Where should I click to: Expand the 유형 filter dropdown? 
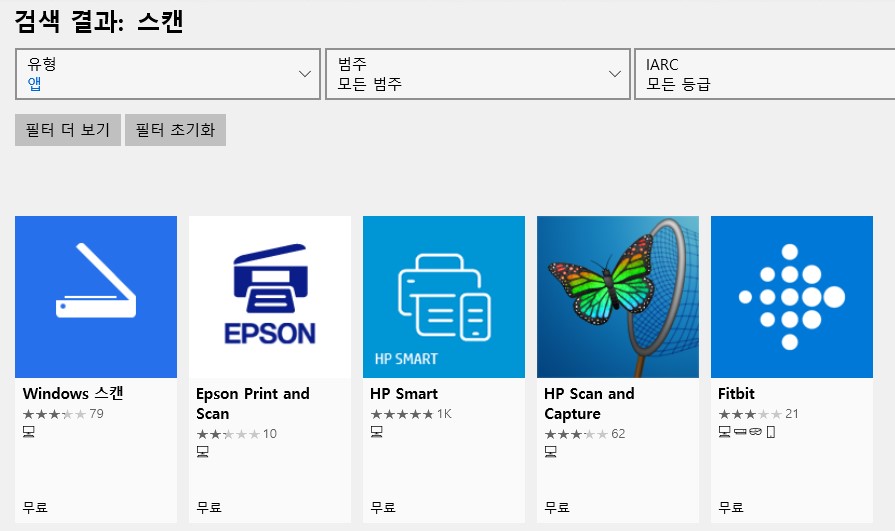click(168, 74)
